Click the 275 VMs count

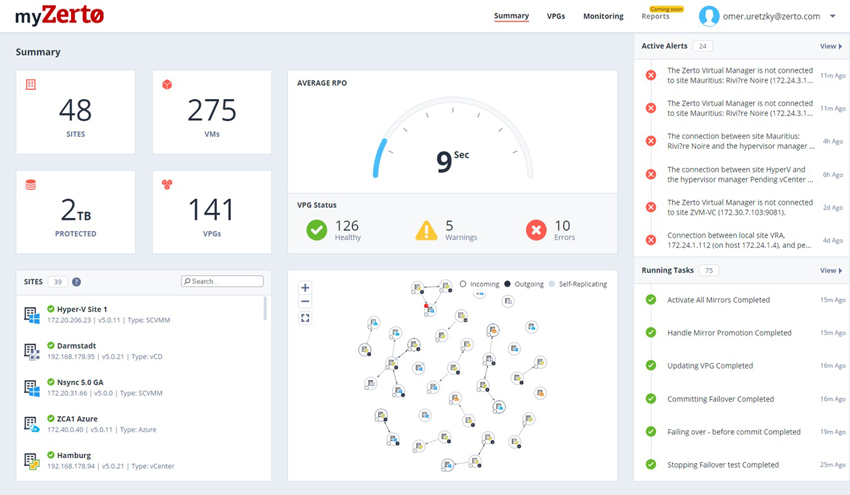212,111
